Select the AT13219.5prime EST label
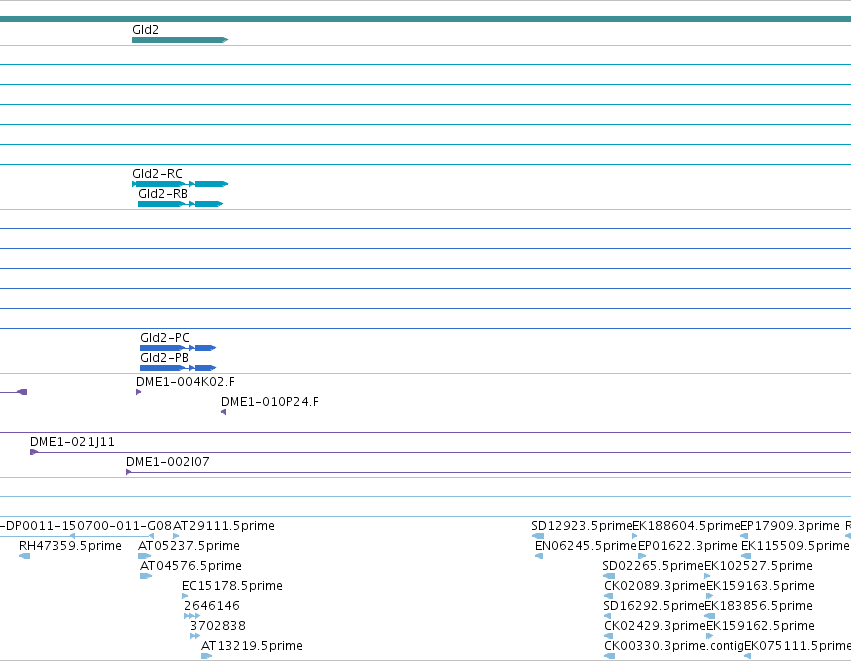The image size is (851, 661). (x=252, y=646)
